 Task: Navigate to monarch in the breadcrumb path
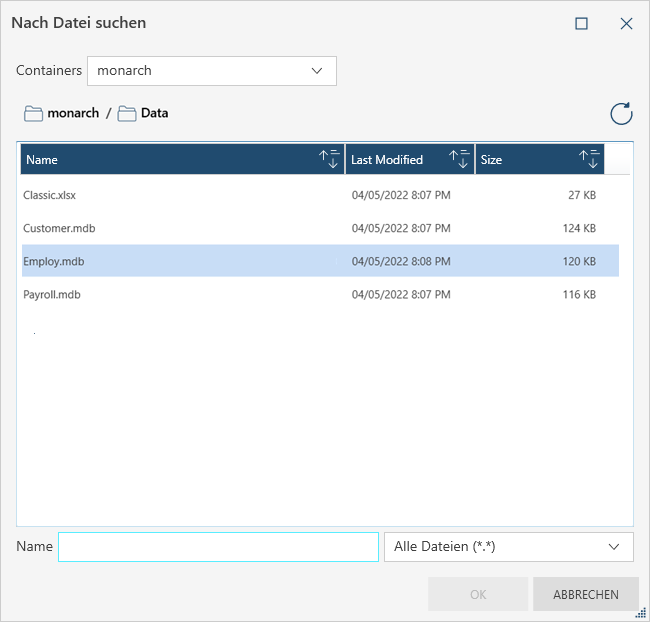point(73,113)
